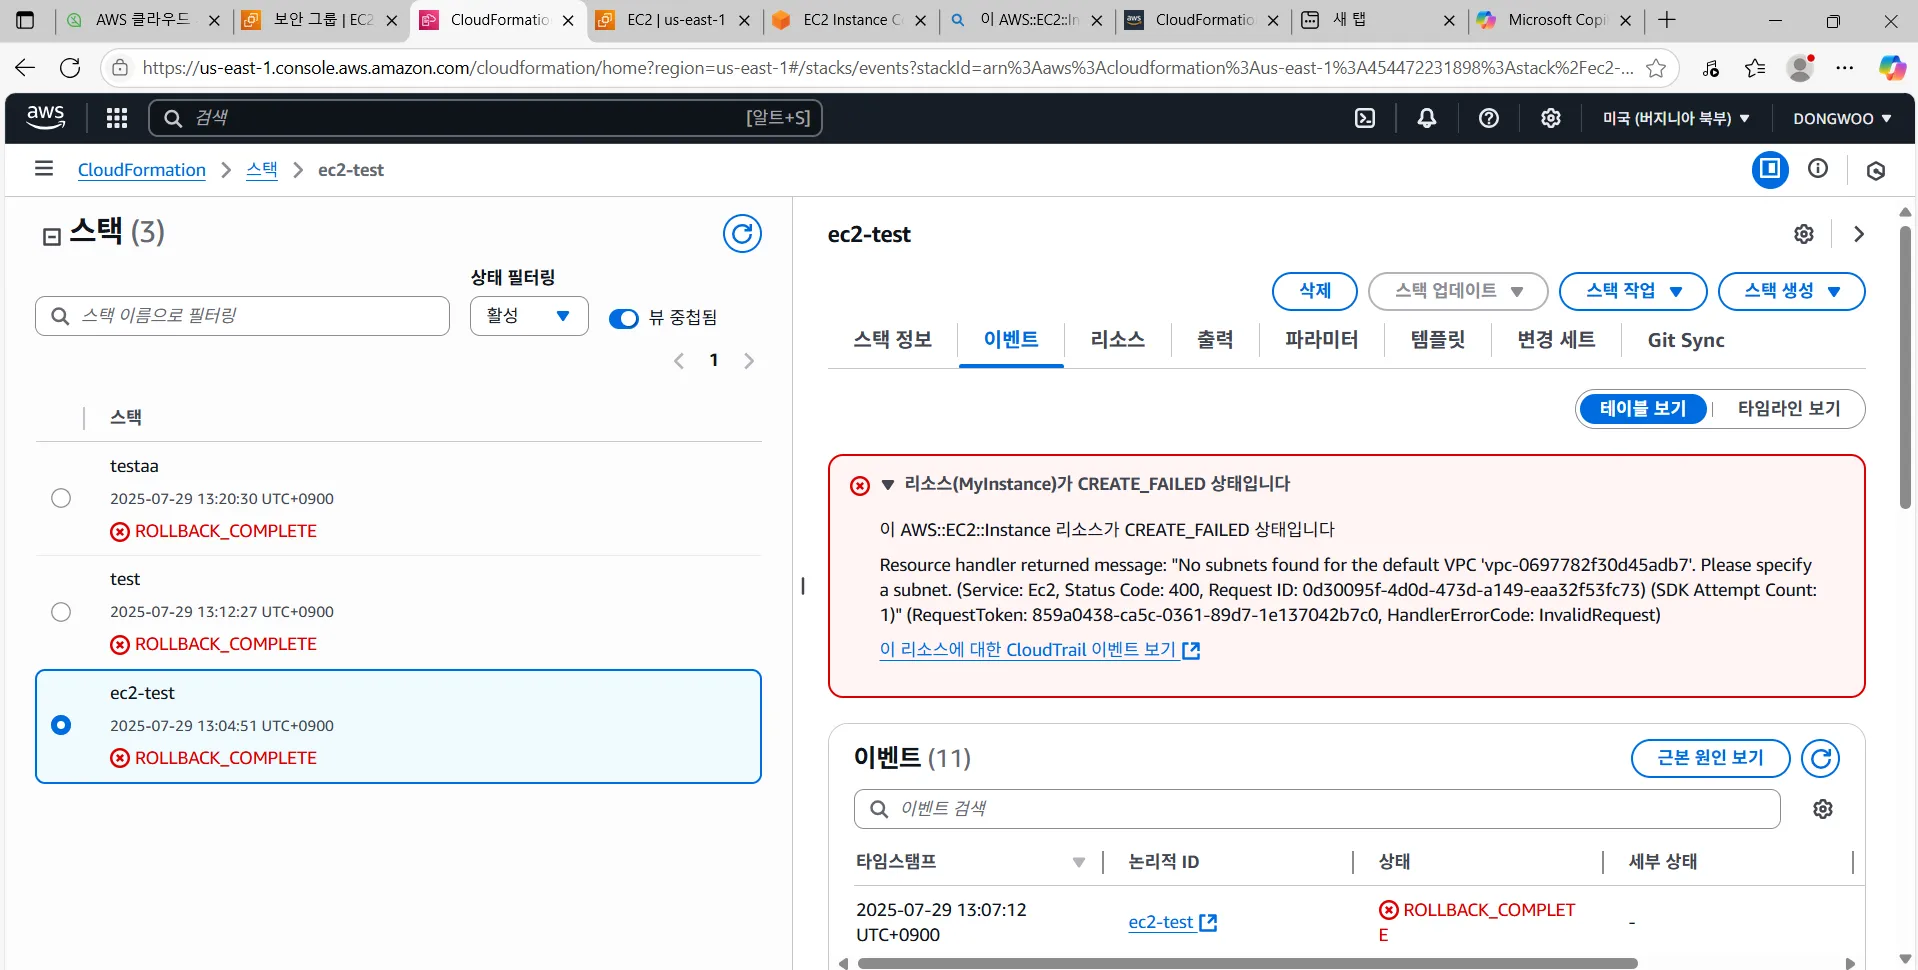Open the side navigation hamburger menu
This screenshot has height=970, width=1918.
(44, 169)
